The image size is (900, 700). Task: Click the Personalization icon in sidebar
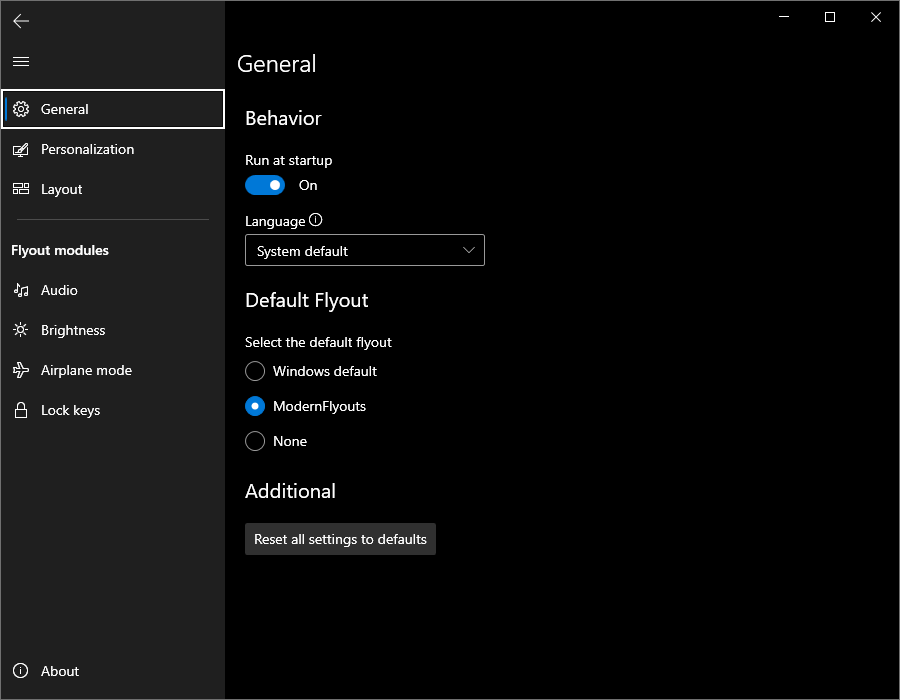(21, 149)
